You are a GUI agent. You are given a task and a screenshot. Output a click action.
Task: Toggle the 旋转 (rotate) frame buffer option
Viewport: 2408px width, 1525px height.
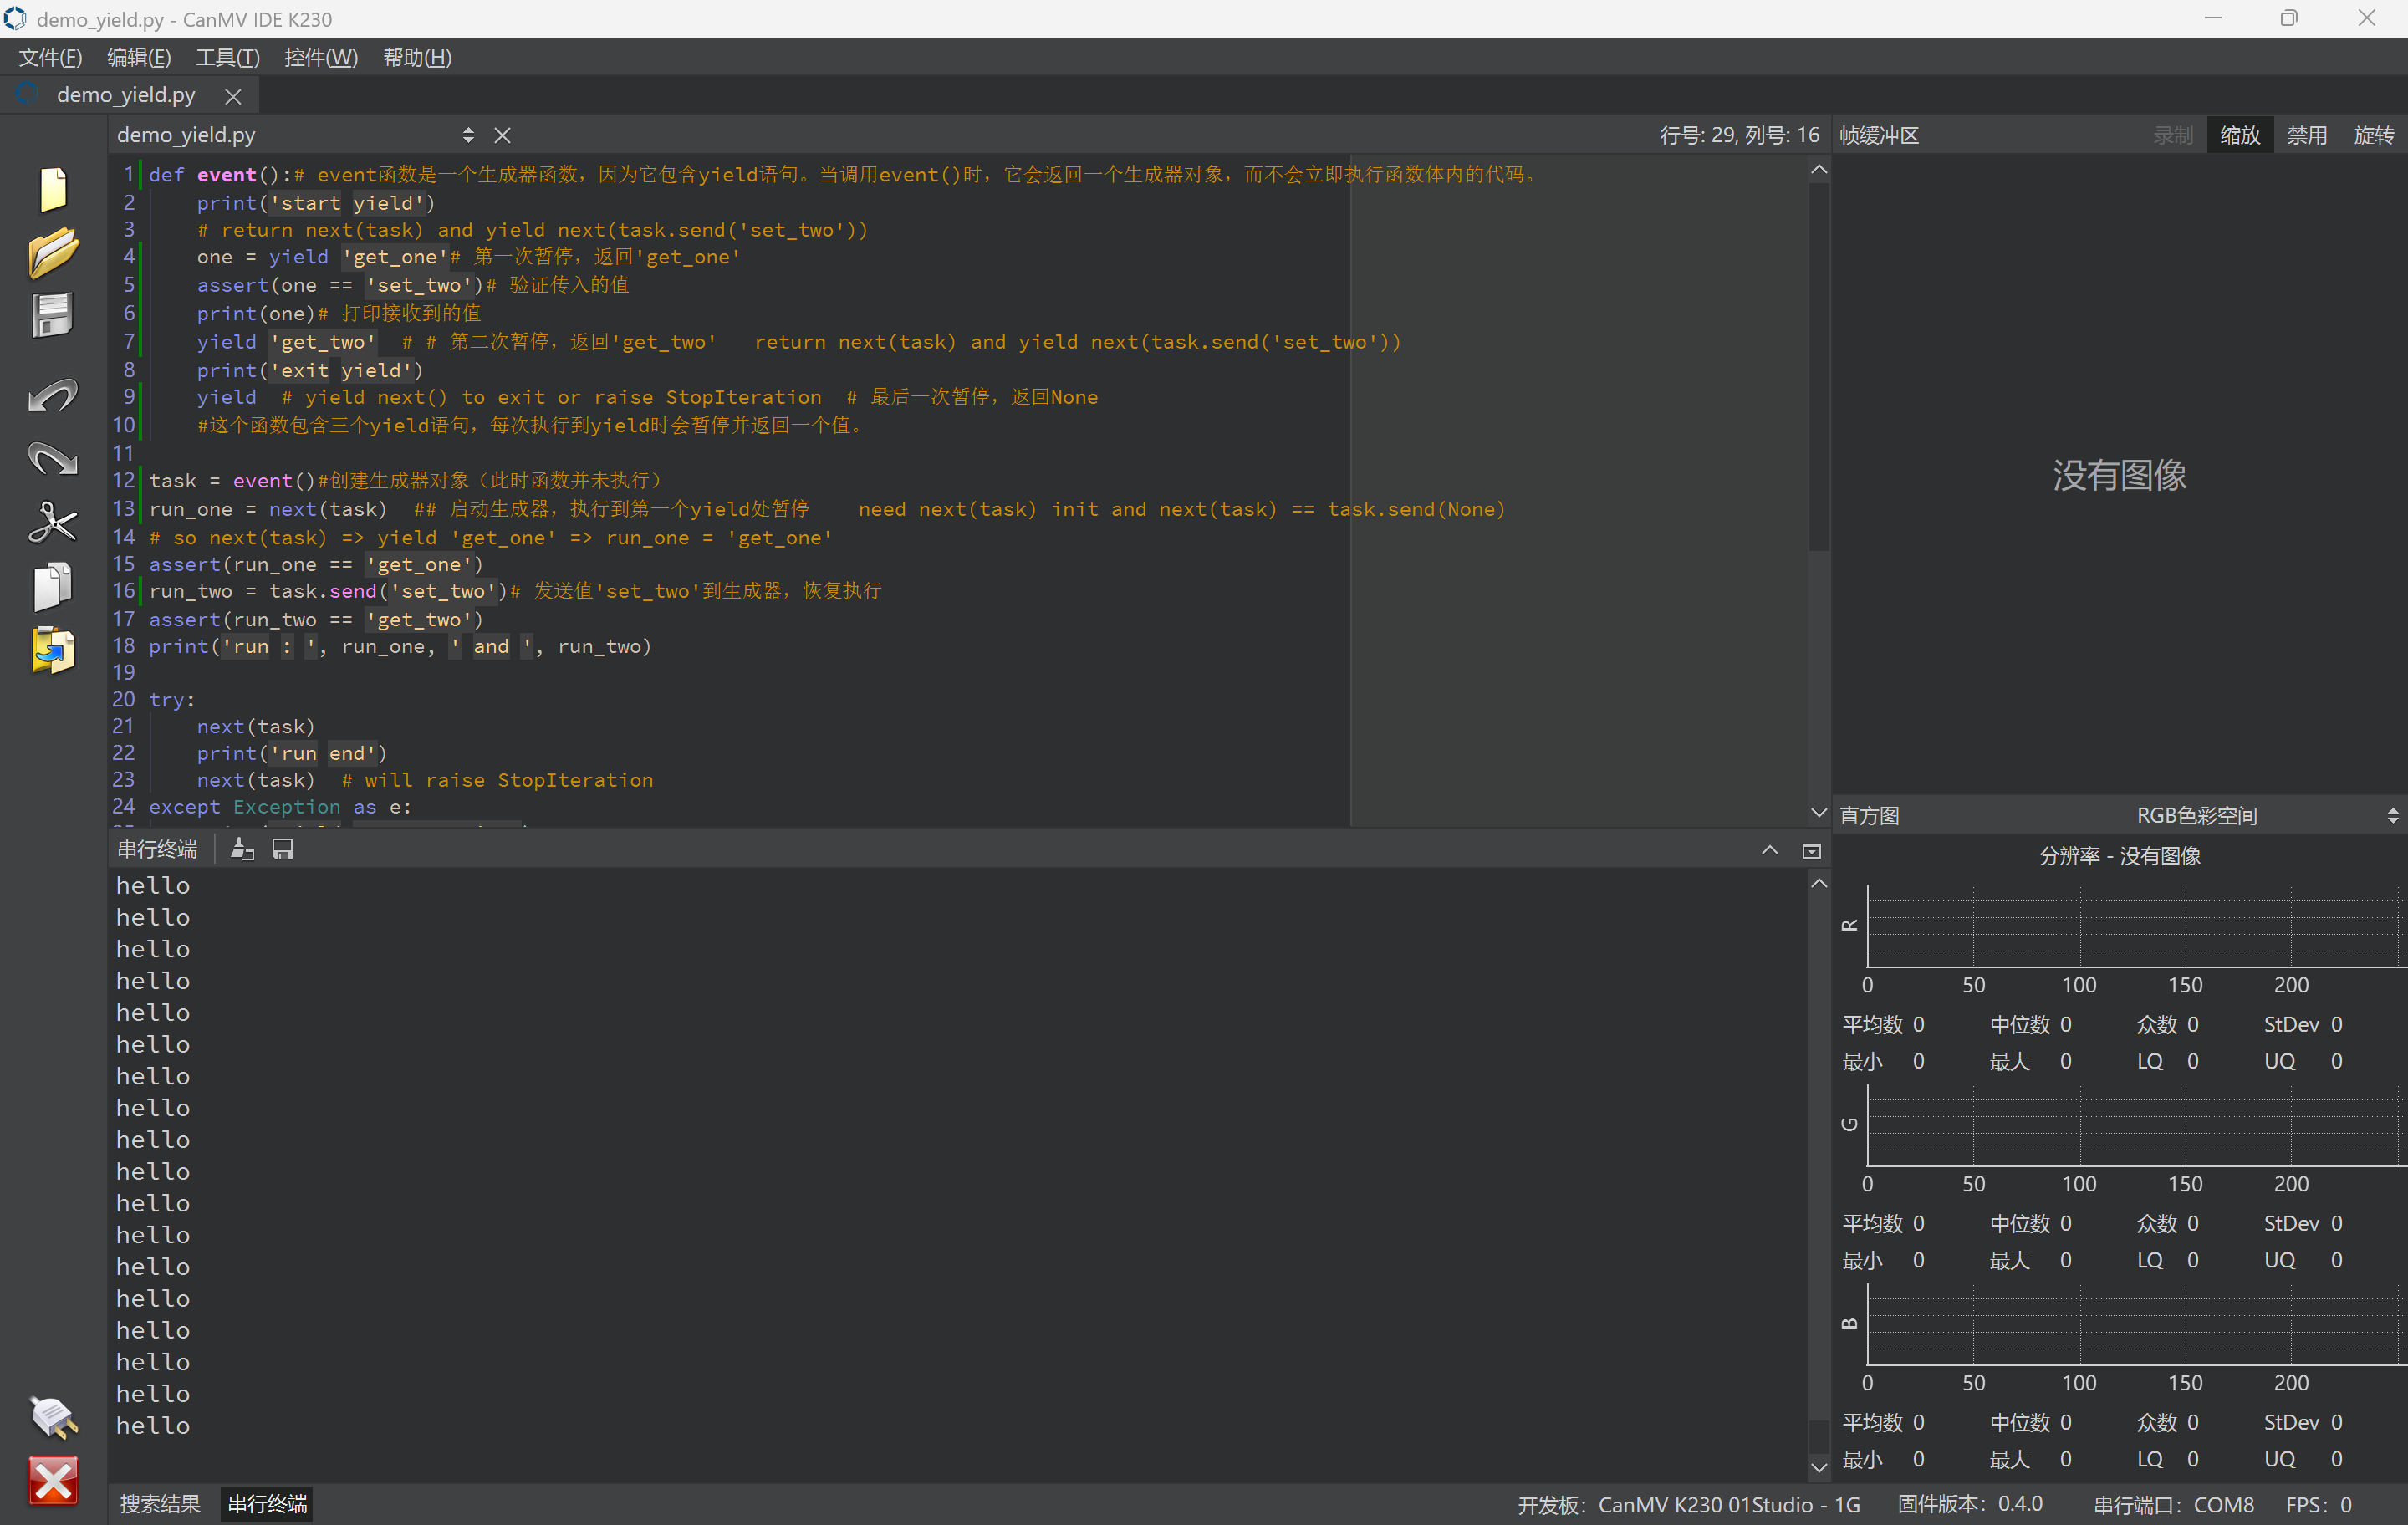coord(2373,135)
